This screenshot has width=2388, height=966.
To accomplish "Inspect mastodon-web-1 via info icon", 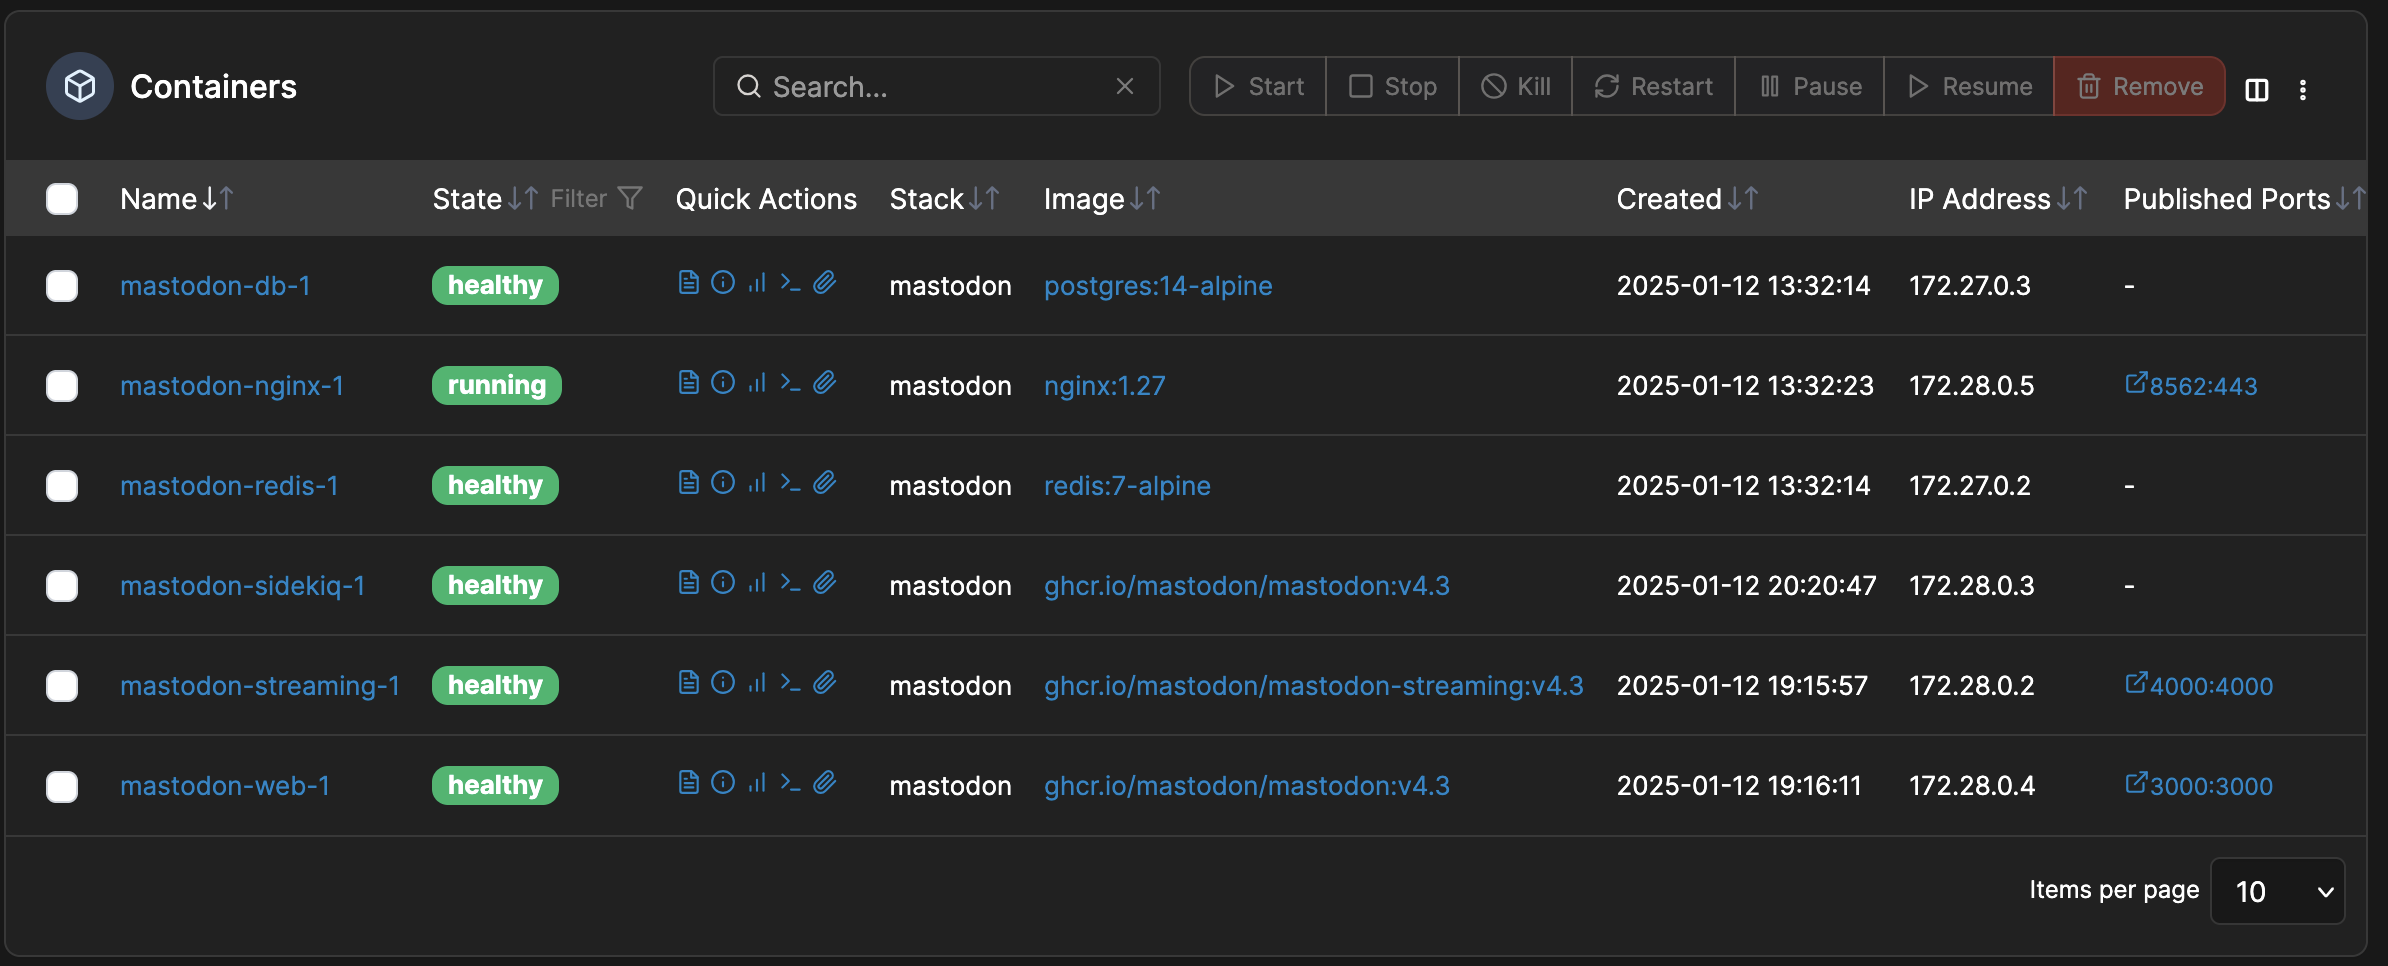I will pos(723,783).
